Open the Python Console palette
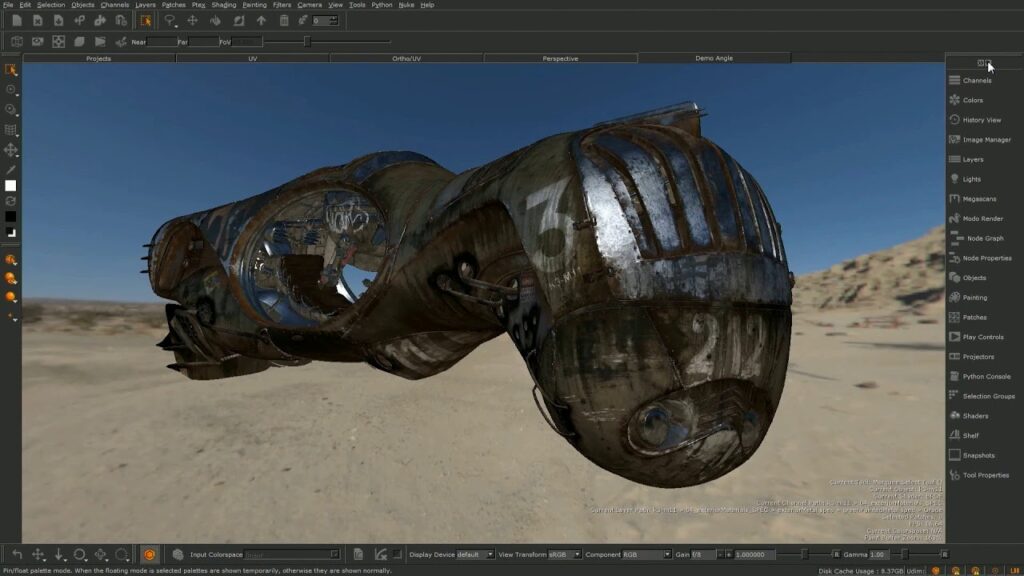The image size is (1024, 576). pyautogui.click(x=986, y=376)
